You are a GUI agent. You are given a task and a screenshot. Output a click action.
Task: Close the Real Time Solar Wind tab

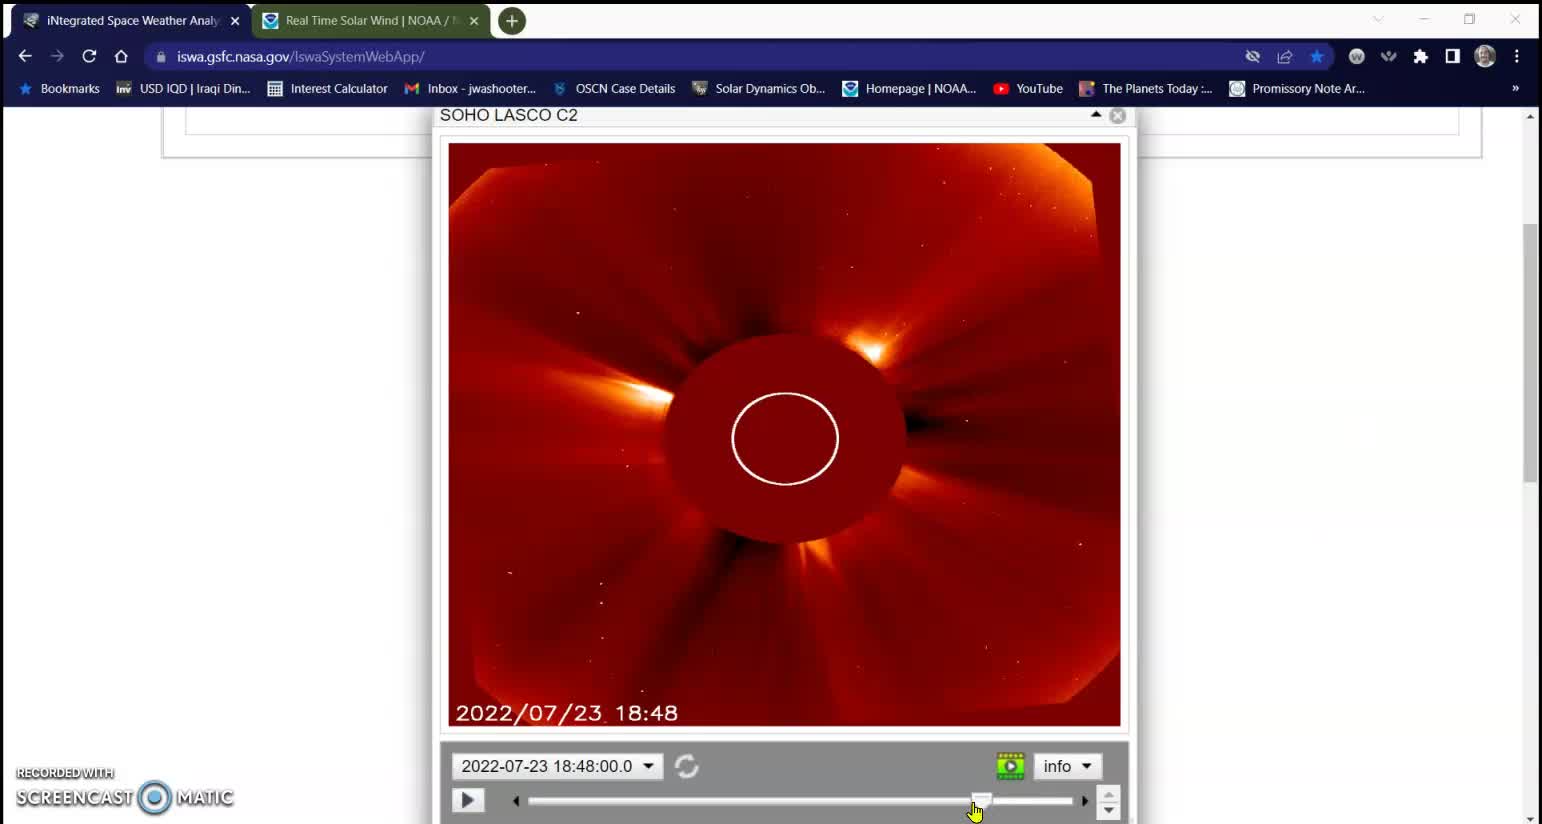pyautogui.click(x=474, y=20)
